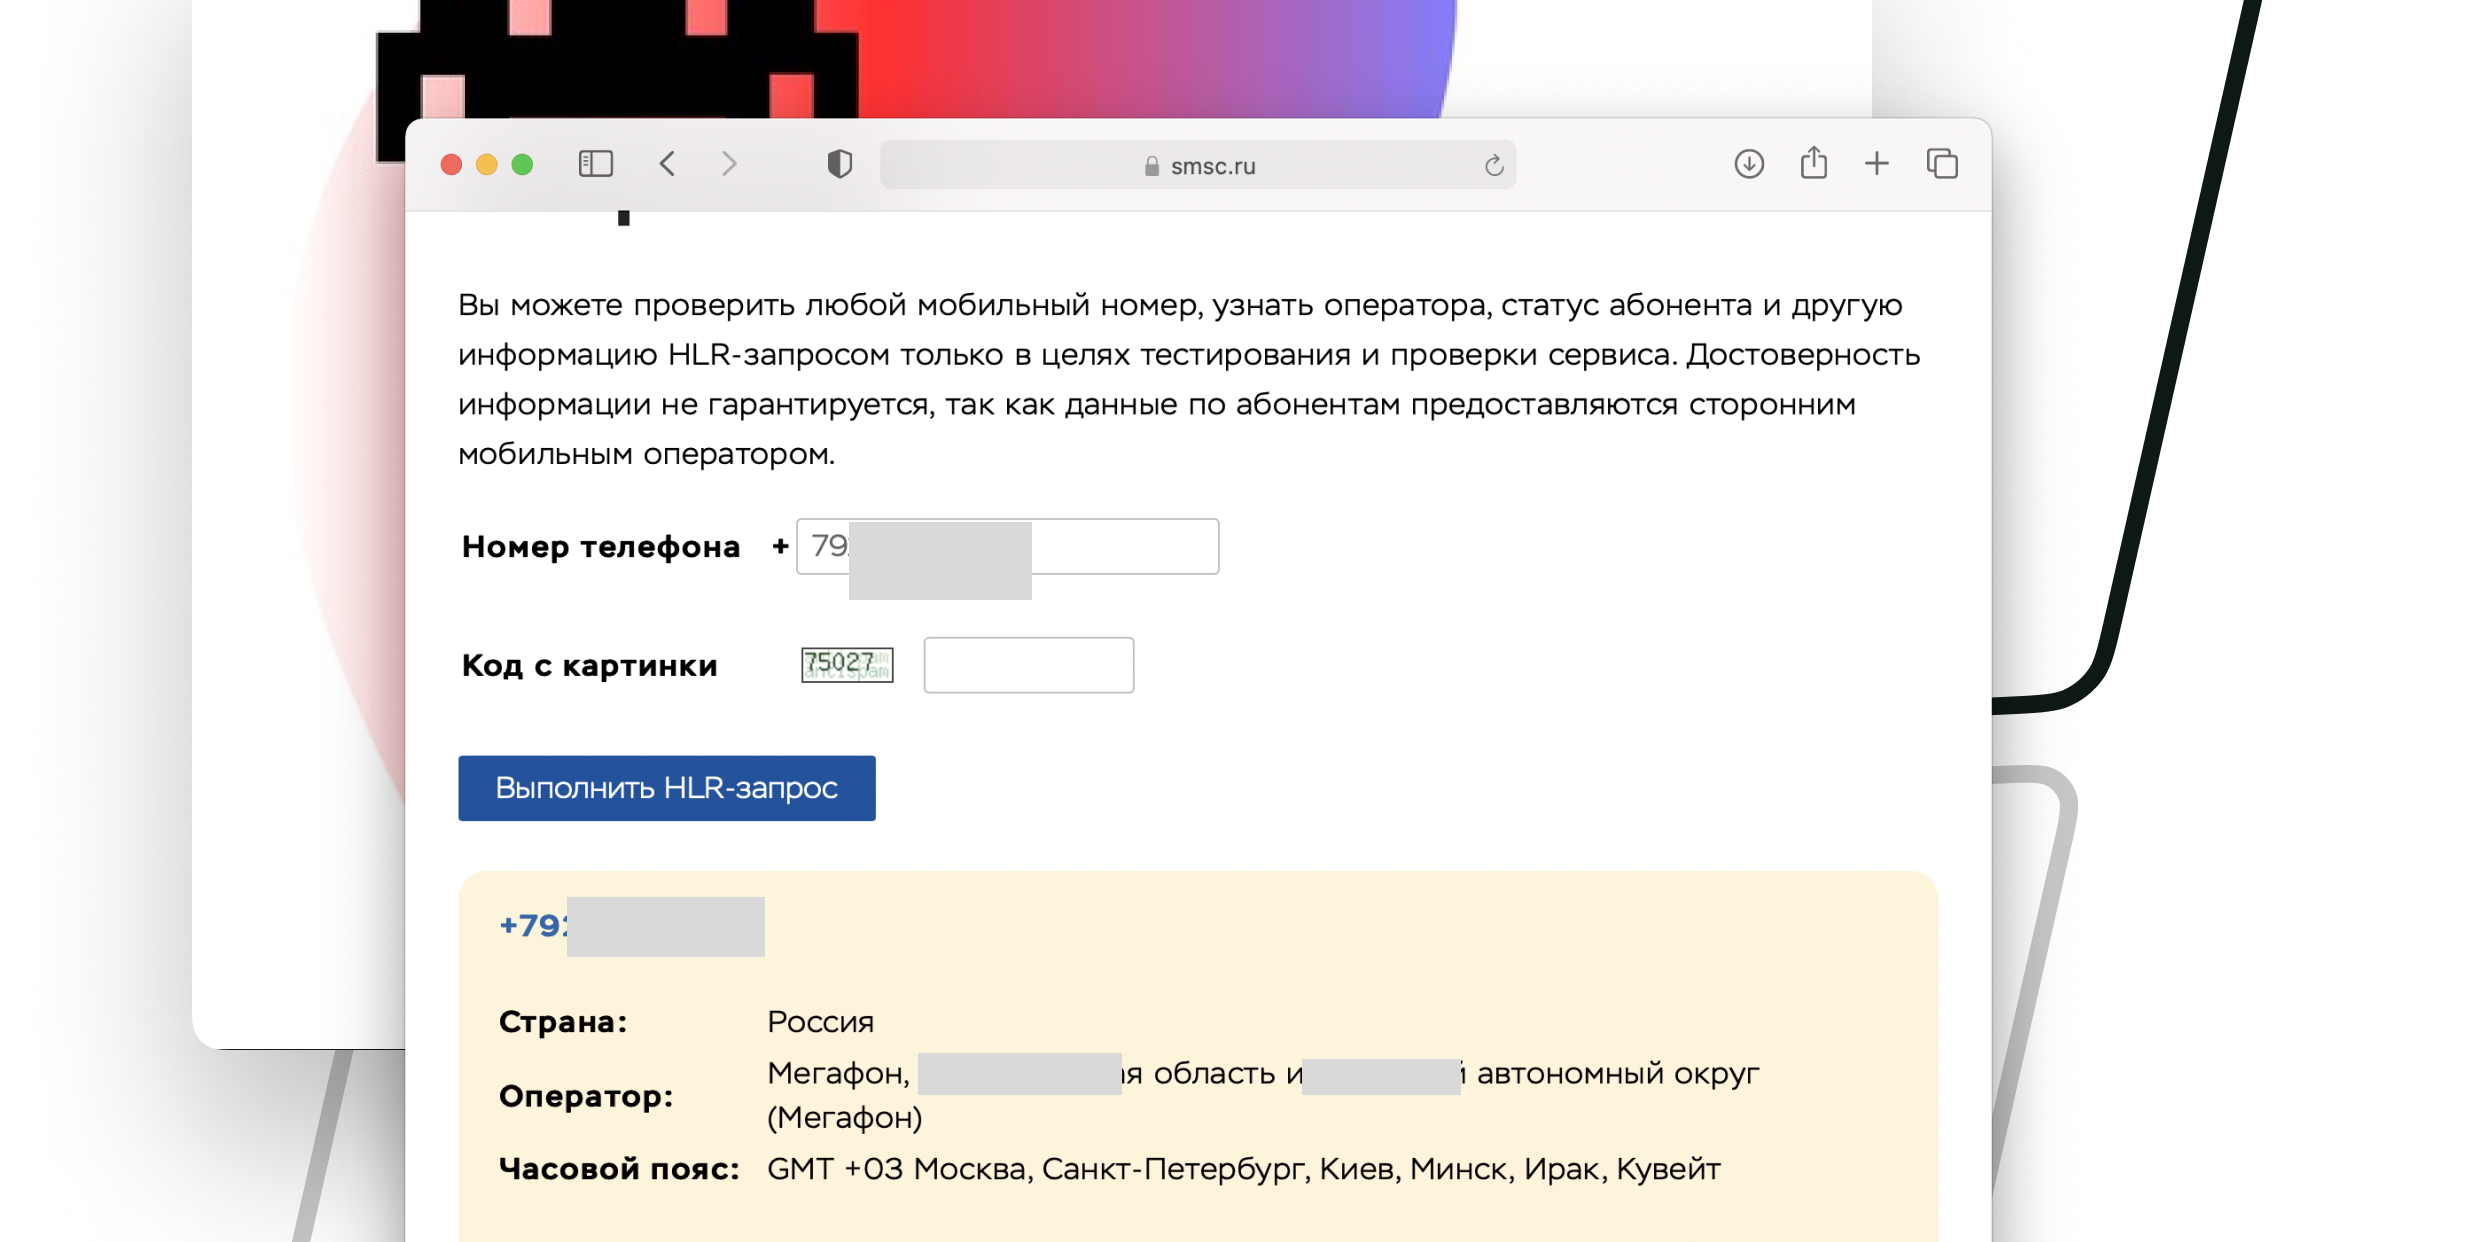
Task: Click Выполнить HLR-запрос button
Action: (667, 788)
